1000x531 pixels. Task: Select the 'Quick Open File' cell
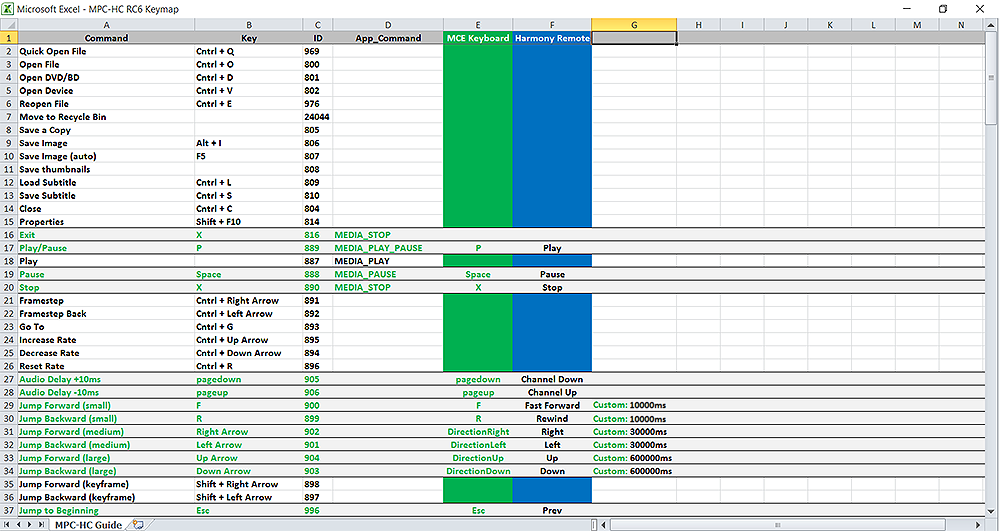pyautogui.click(x=106, y=52)
